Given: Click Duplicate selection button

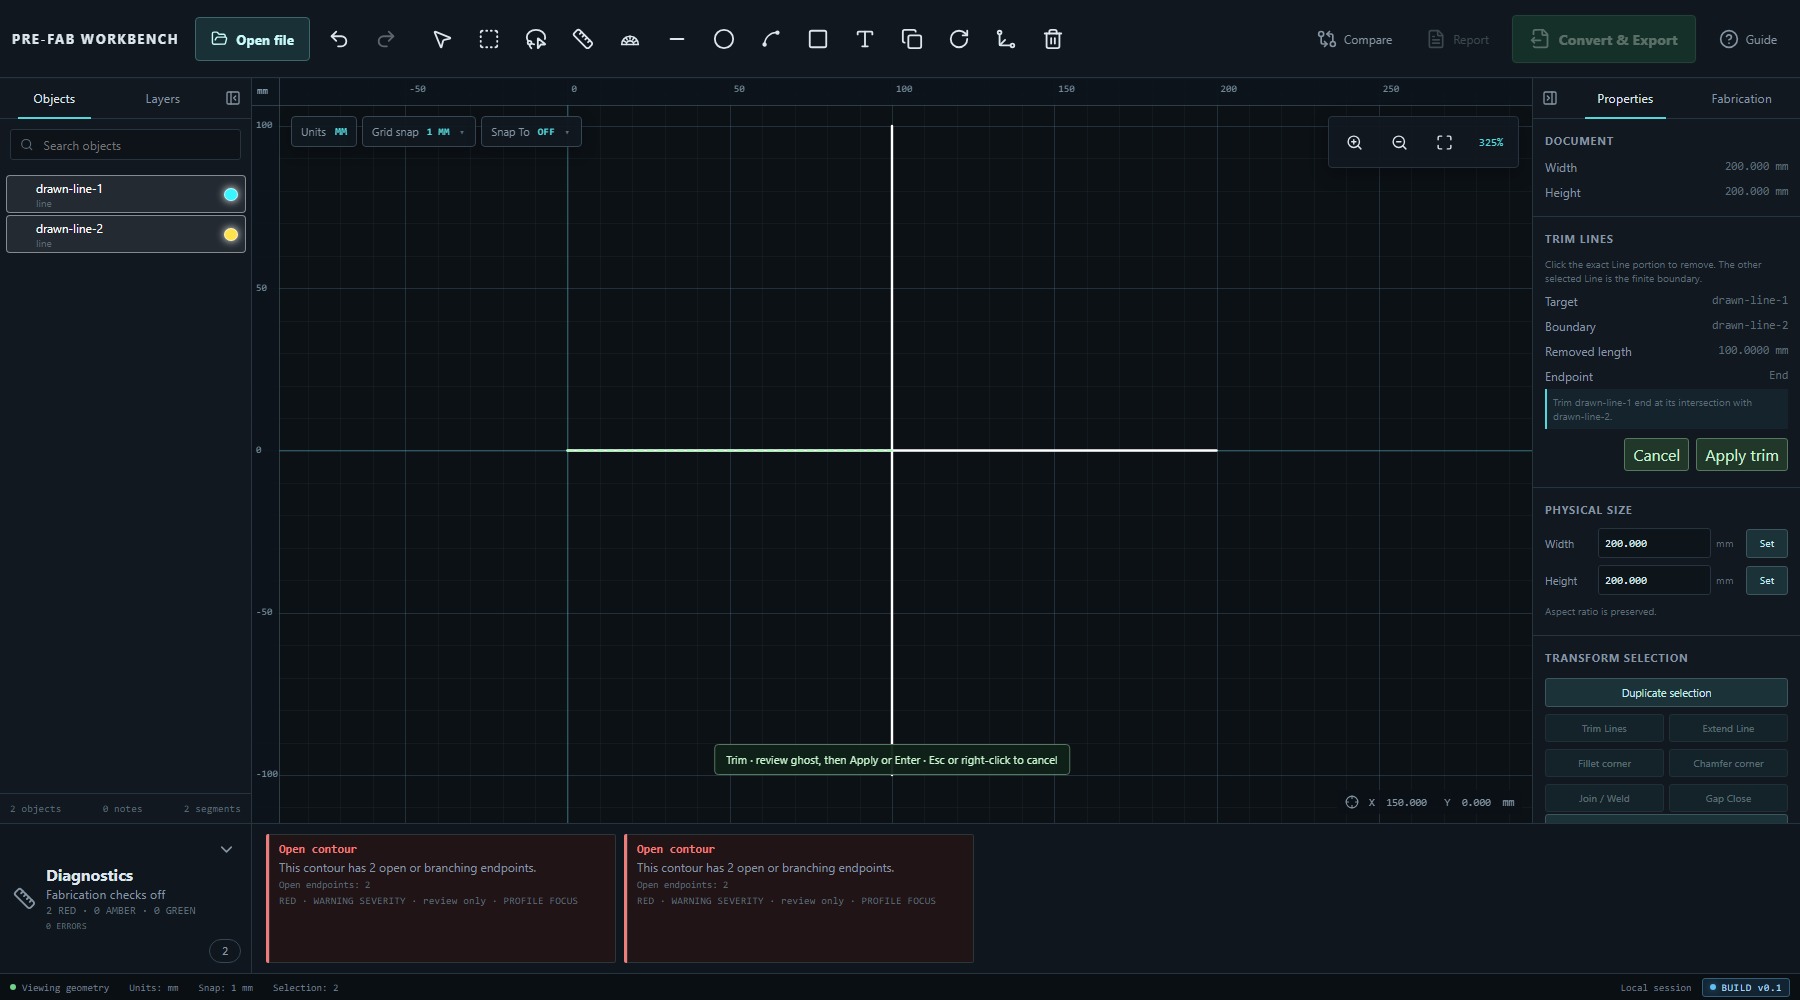Looking at the screenshot, I should [1666, 693].
